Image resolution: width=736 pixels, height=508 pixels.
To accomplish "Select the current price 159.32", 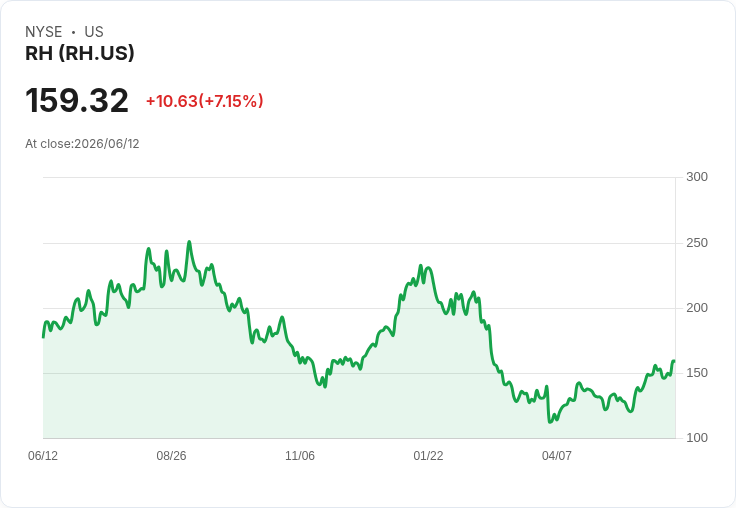I will click(x=77, y=100).
